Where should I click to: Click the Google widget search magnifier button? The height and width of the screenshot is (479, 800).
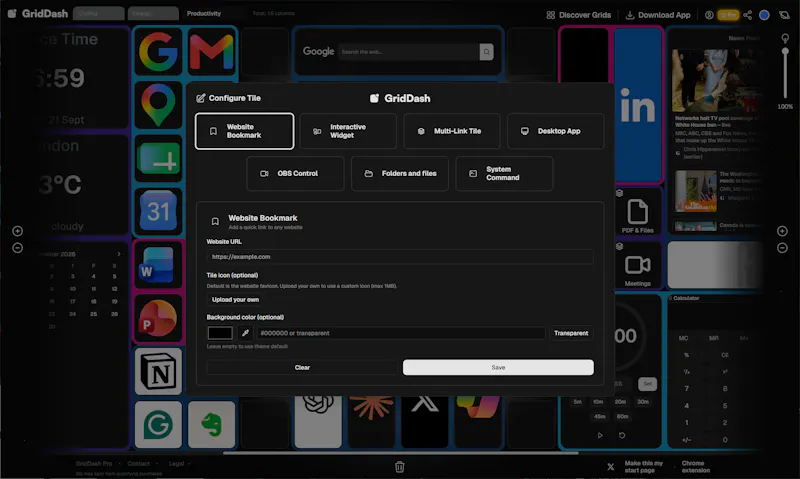click(x=486, y=52)
